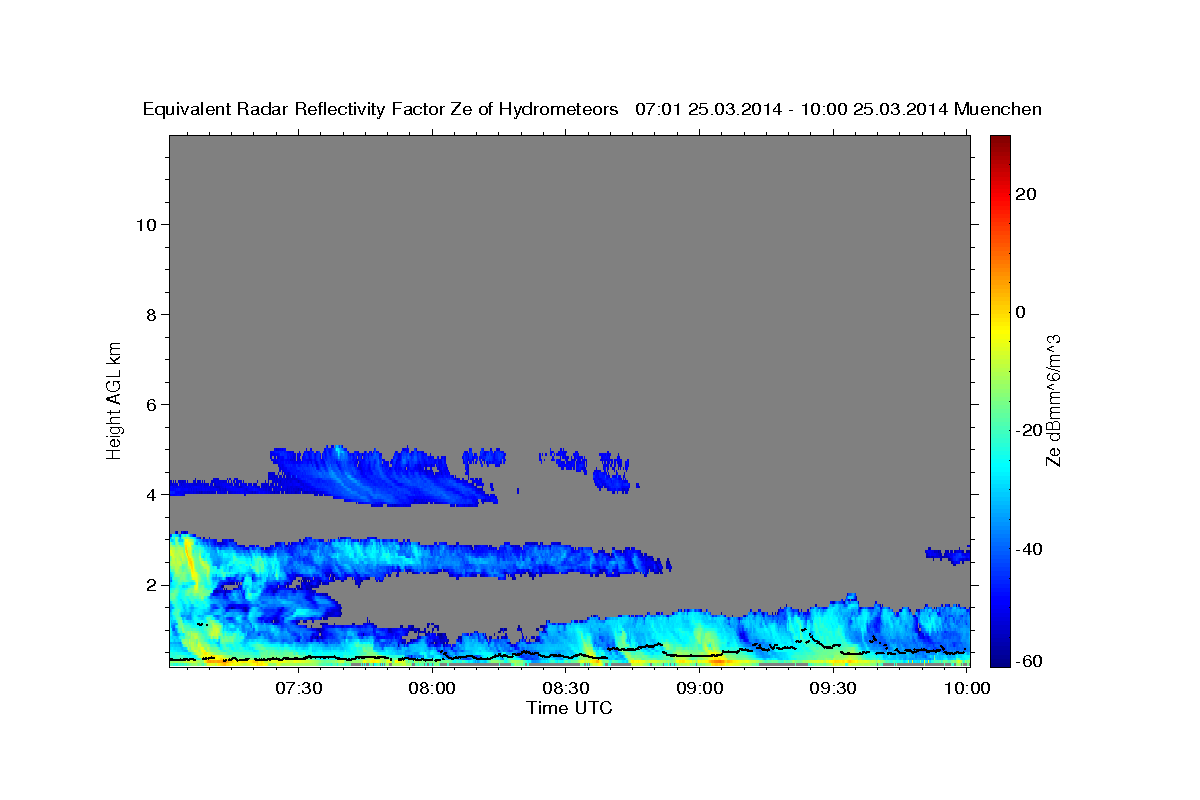Click the 'Time UTC' axis label
Viewport: 1200px width, 800px height.
point(569,708)
